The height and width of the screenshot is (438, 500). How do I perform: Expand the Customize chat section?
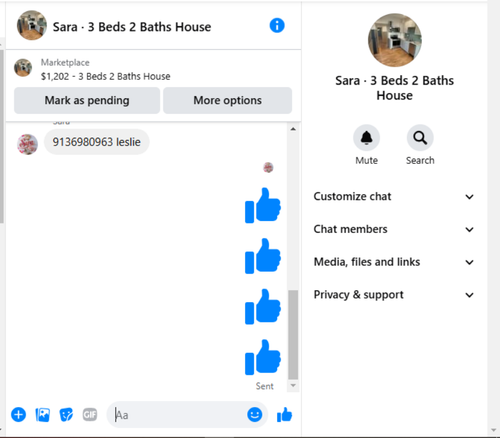pos(394,196)
